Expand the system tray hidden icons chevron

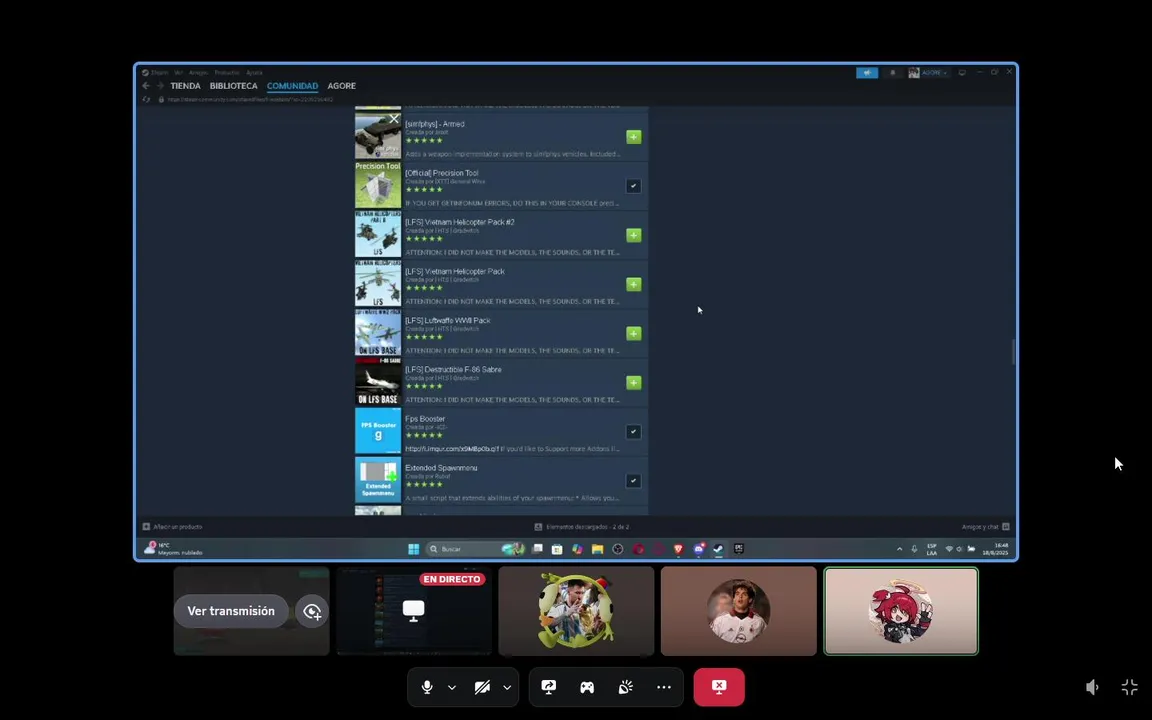point(899,549)
